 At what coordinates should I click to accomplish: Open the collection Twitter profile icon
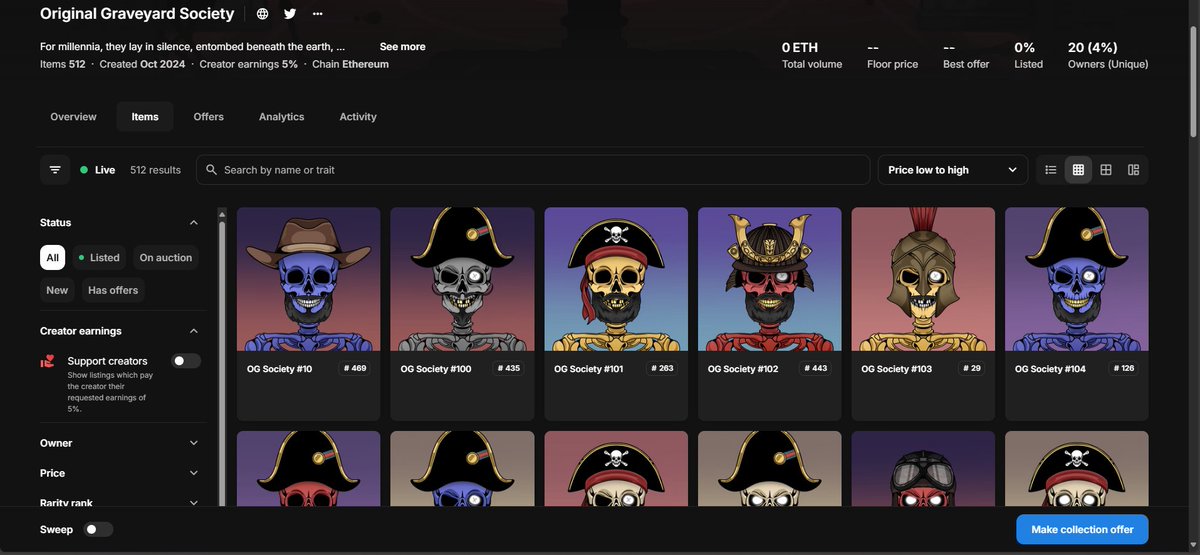(x=290, y=14)
